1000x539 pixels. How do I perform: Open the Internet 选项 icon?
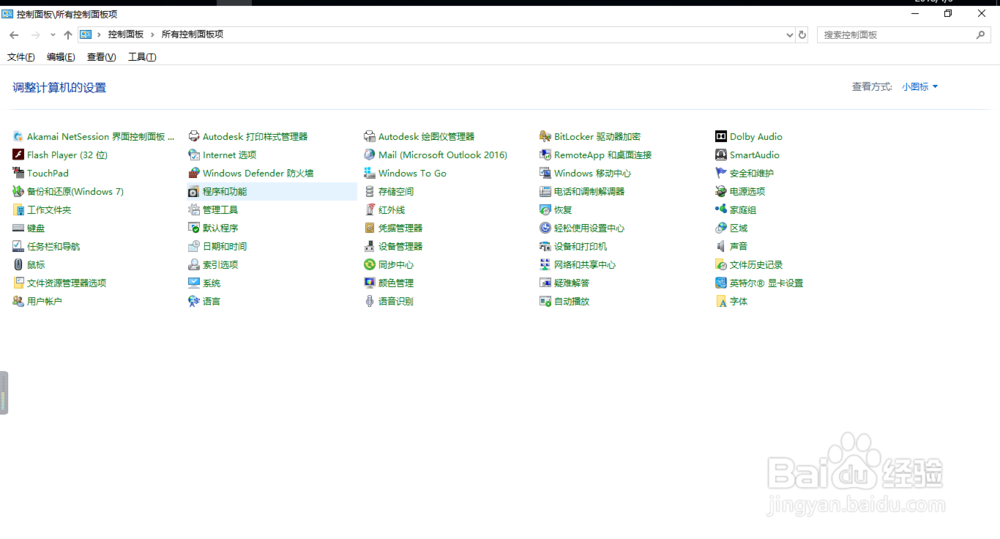tap(194, 155)
